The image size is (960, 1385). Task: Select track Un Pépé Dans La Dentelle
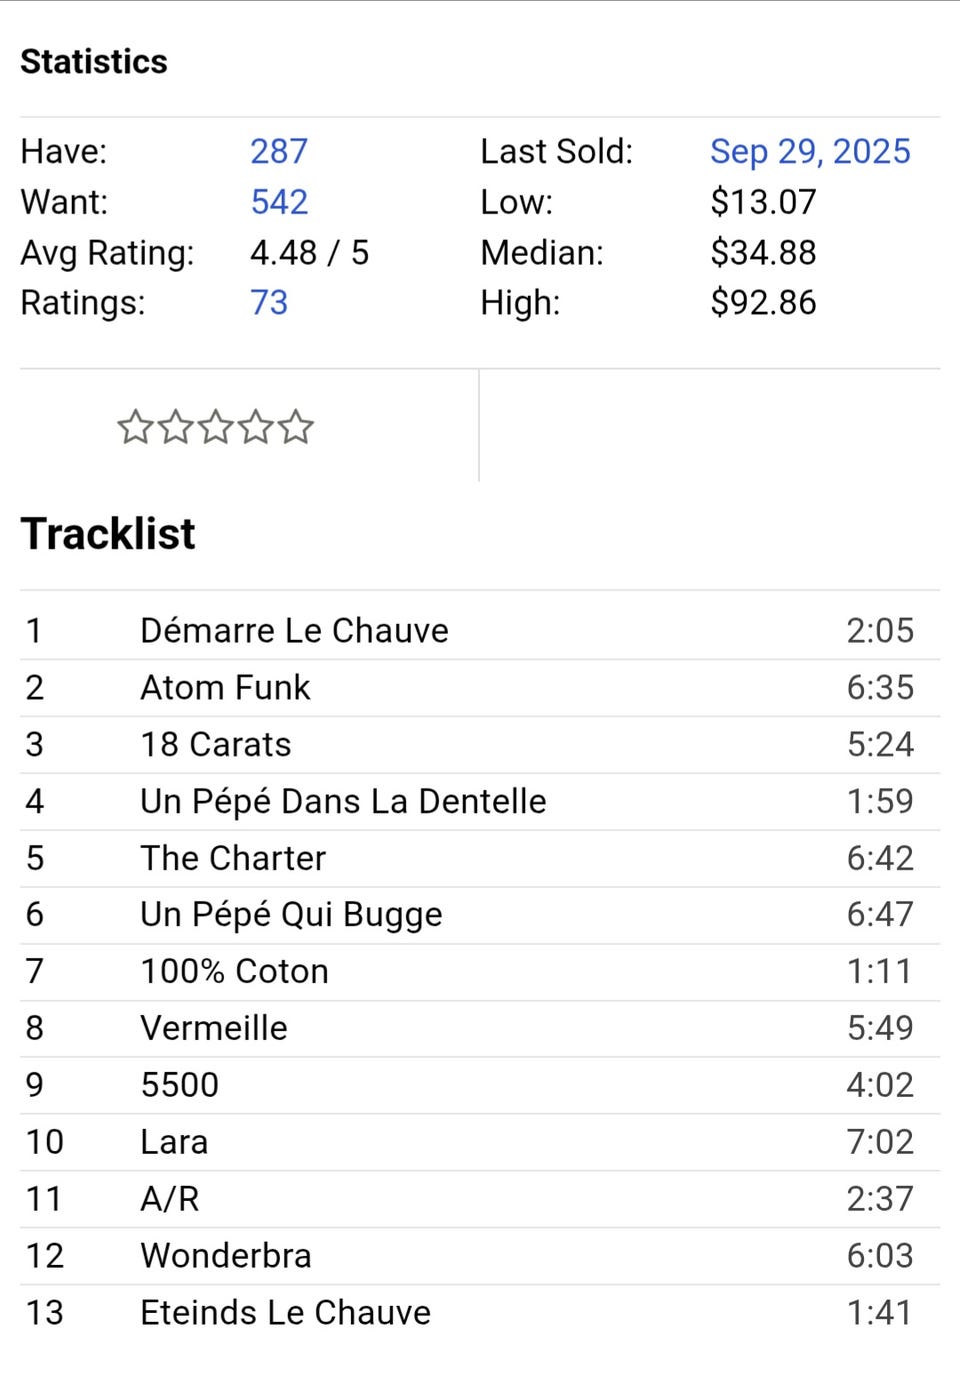tap(343, 802)
